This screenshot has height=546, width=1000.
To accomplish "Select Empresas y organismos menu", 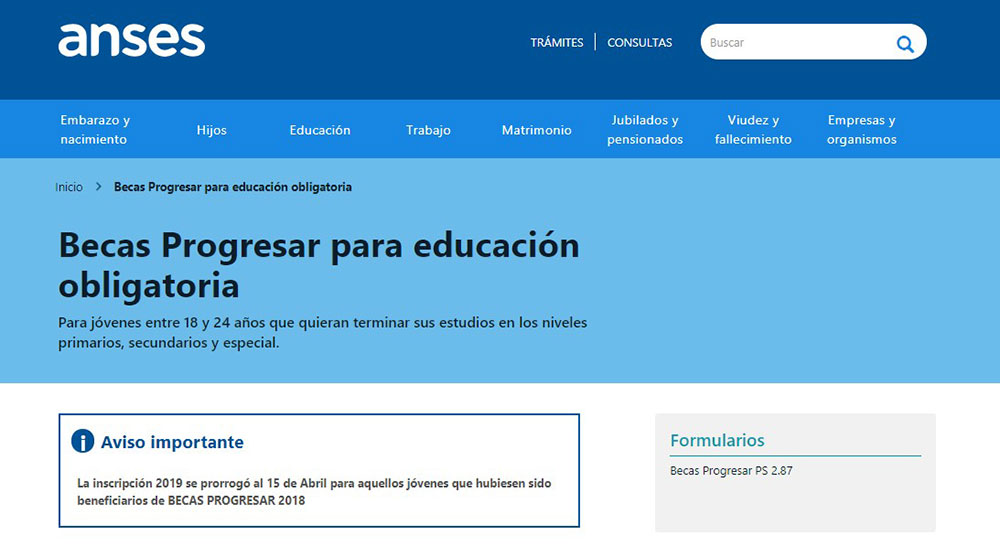I will [x=861, y=130].
